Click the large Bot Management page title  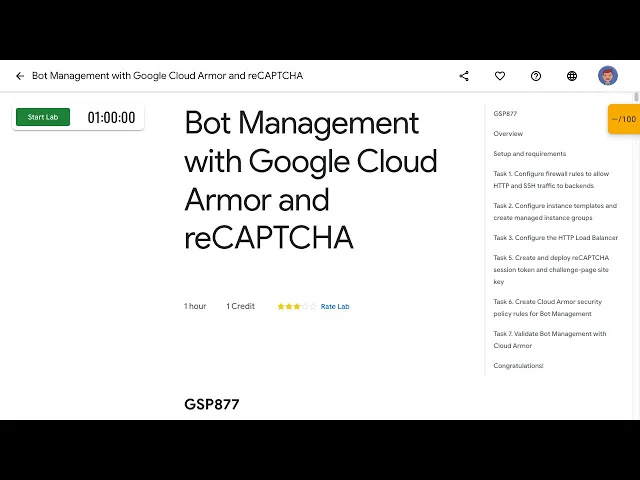[311, 180]
